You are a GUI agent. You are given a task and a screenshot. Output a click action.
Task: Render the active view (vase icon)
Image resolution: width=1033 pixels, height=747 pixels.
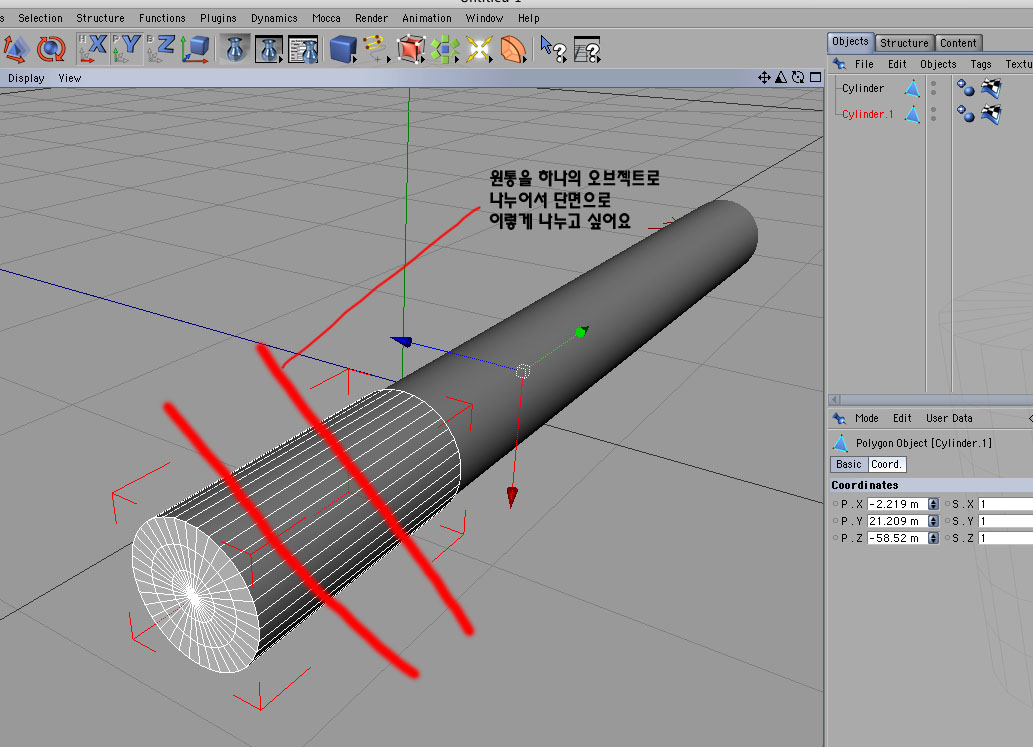point(235,49)
